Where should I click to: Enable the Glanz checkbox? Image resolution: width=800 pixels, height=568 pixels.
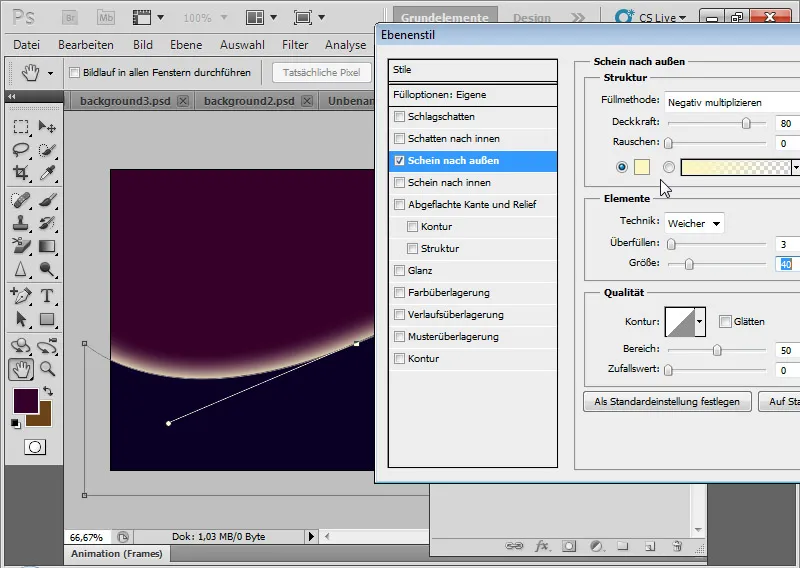tap(399, 270)
